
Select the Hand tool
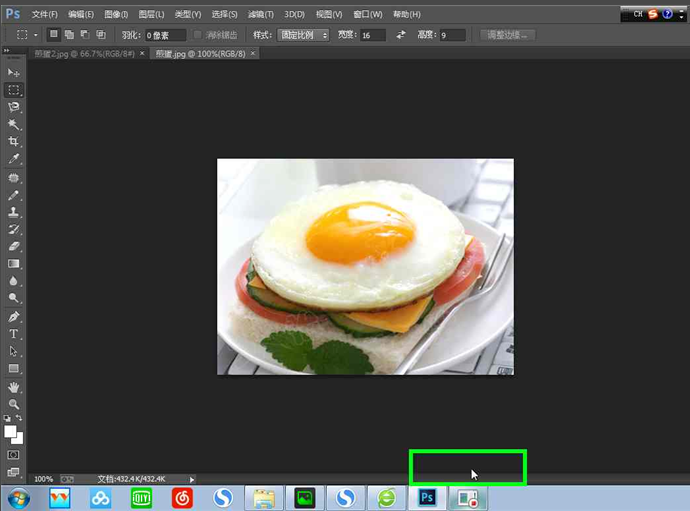point(14,387)
